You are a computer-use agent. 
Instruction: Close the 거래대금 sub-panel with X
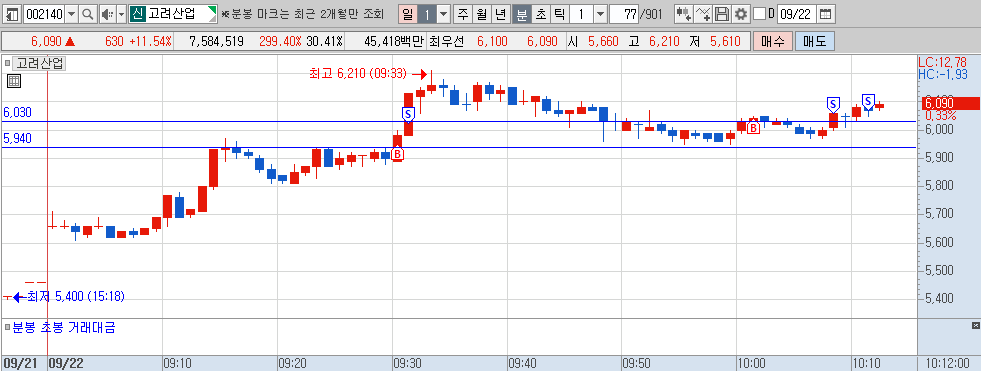tap(975, 326)
